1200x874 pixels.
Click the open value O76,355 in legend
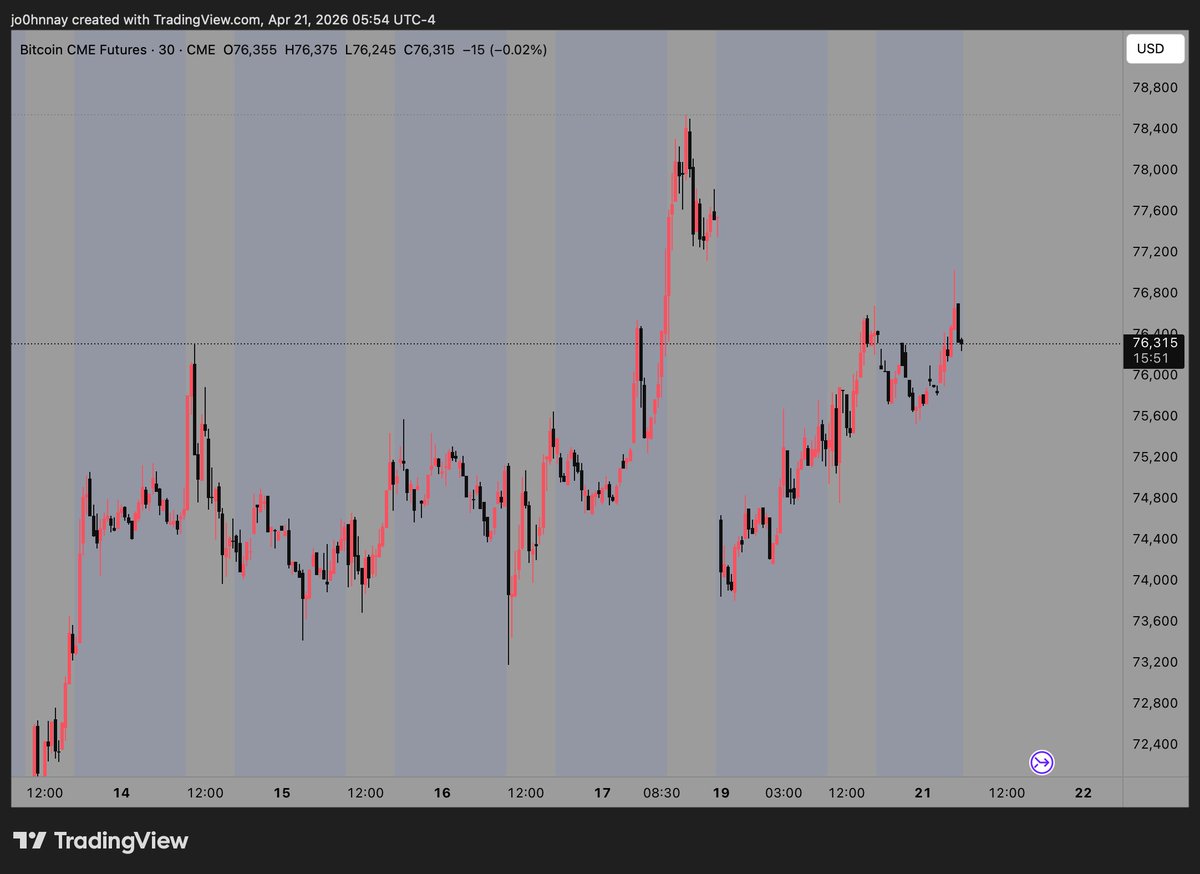tap(250, 49)
